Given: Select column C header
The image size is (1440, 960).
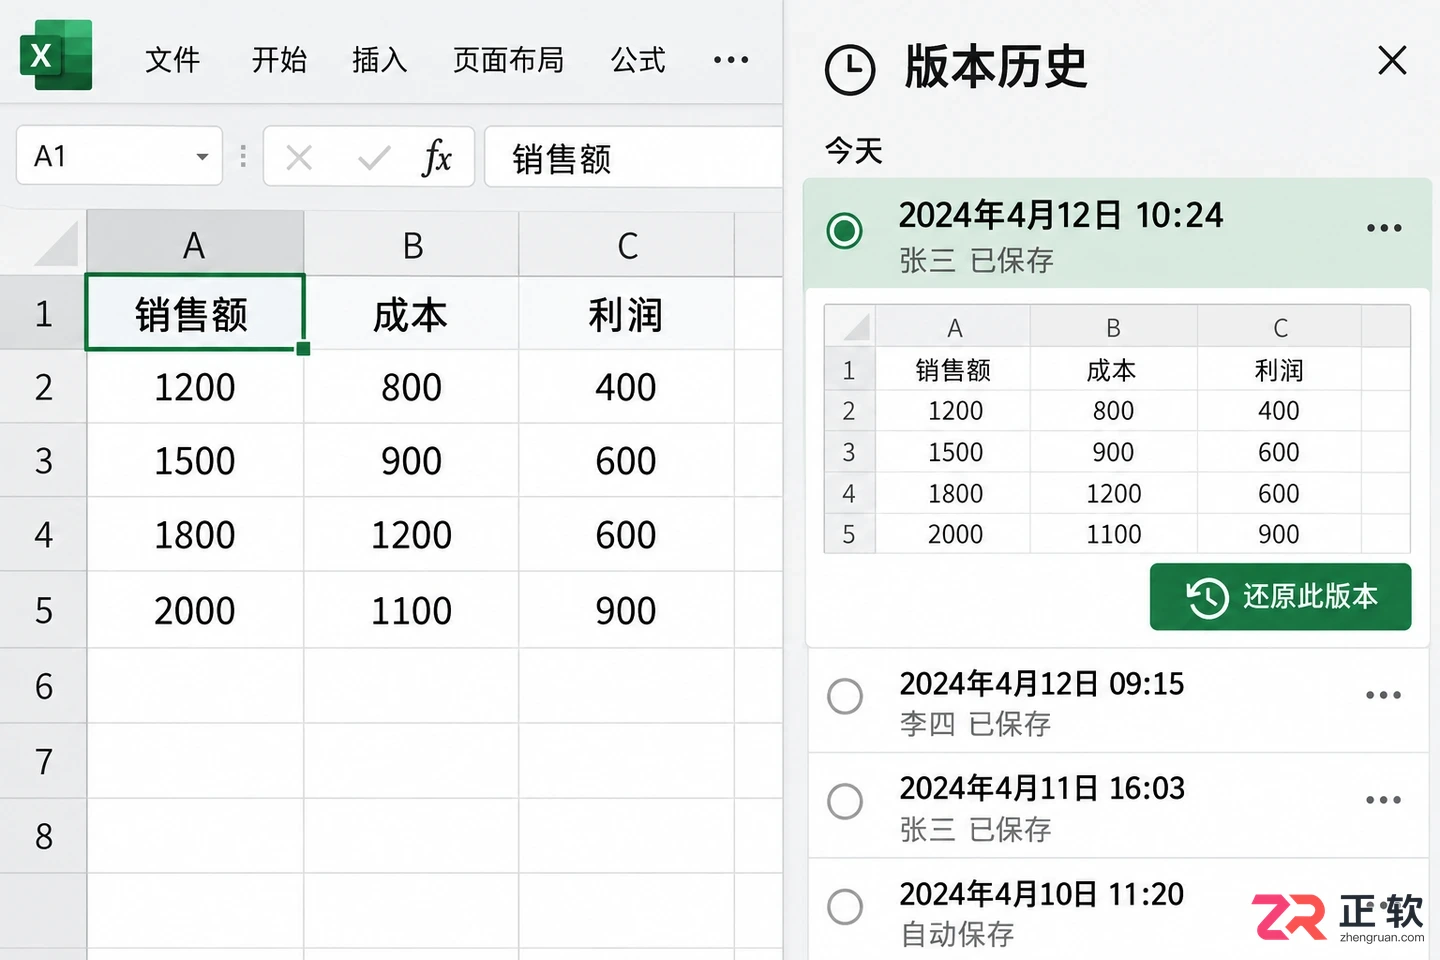Looking at the screenshot, I should (x=627, y=244).
